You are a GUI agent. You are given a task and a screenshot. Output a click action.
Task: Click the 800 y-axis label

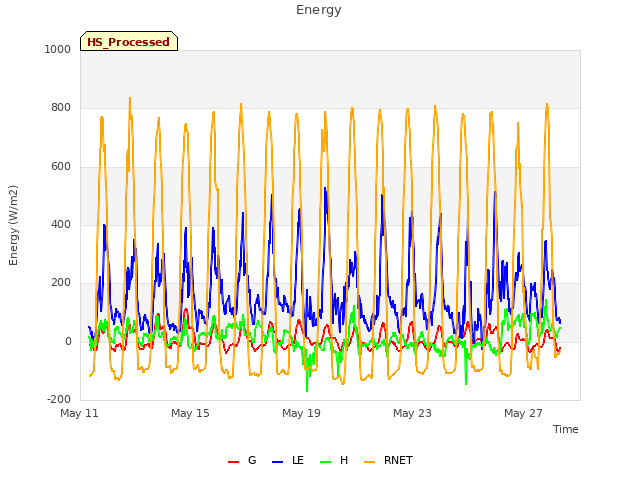(61, 108)
